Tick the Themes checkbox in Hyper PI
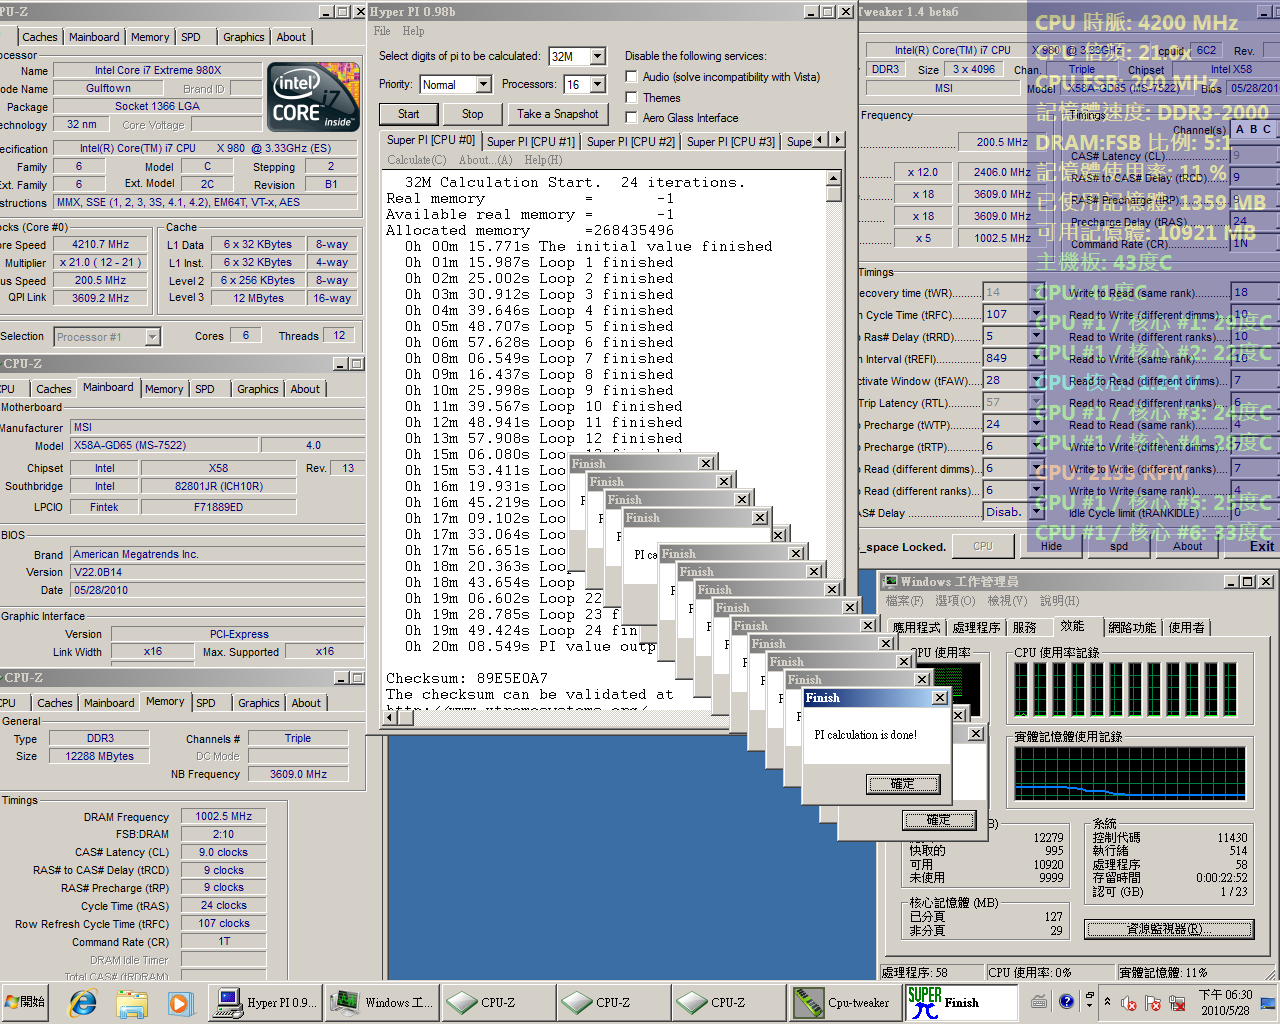The image size is (1280, 1024). pyautogui.click(x=631, y=97)
